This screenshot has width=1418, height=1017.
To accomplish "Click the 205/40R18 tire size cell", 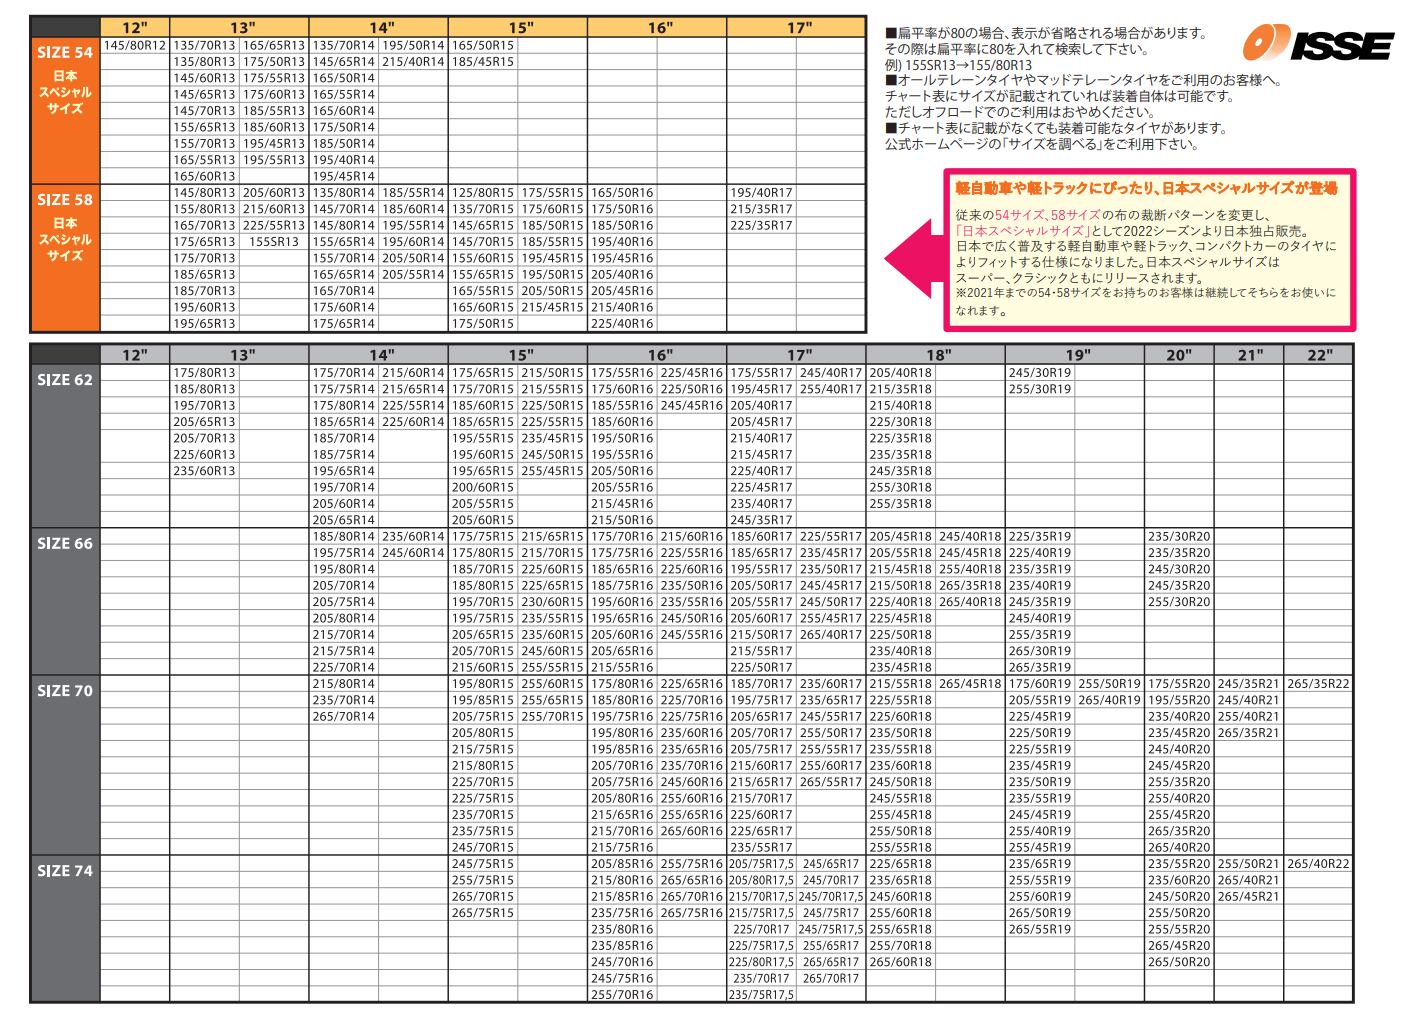I will coord(900,373).
